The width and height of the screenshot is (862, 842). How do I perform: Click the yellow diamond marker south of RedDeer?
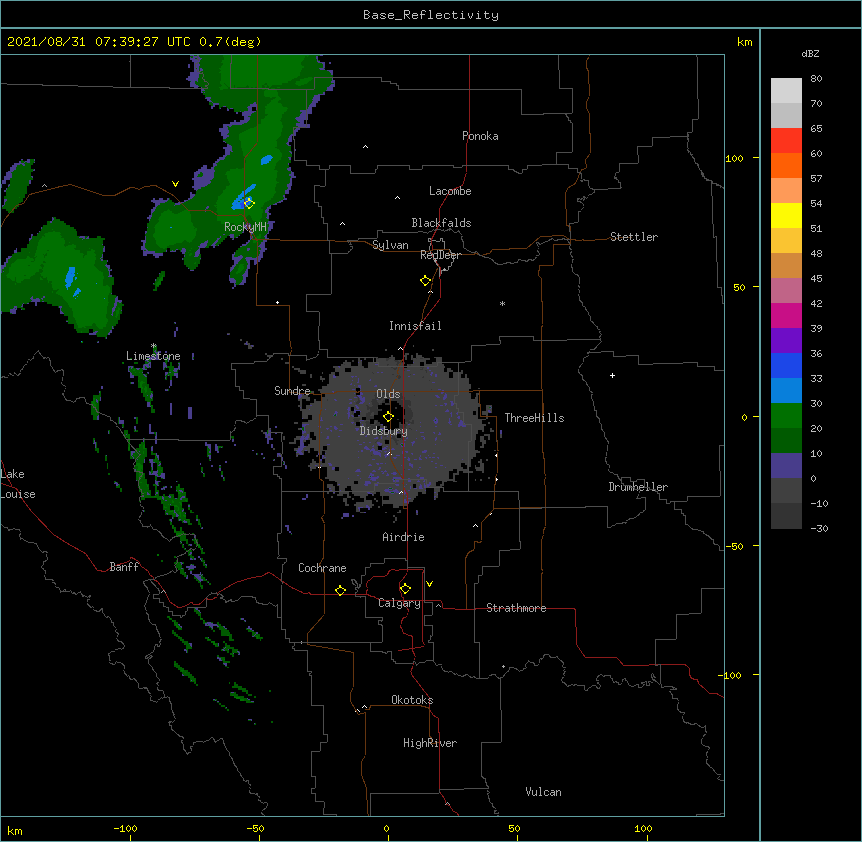tap(425, 281)
